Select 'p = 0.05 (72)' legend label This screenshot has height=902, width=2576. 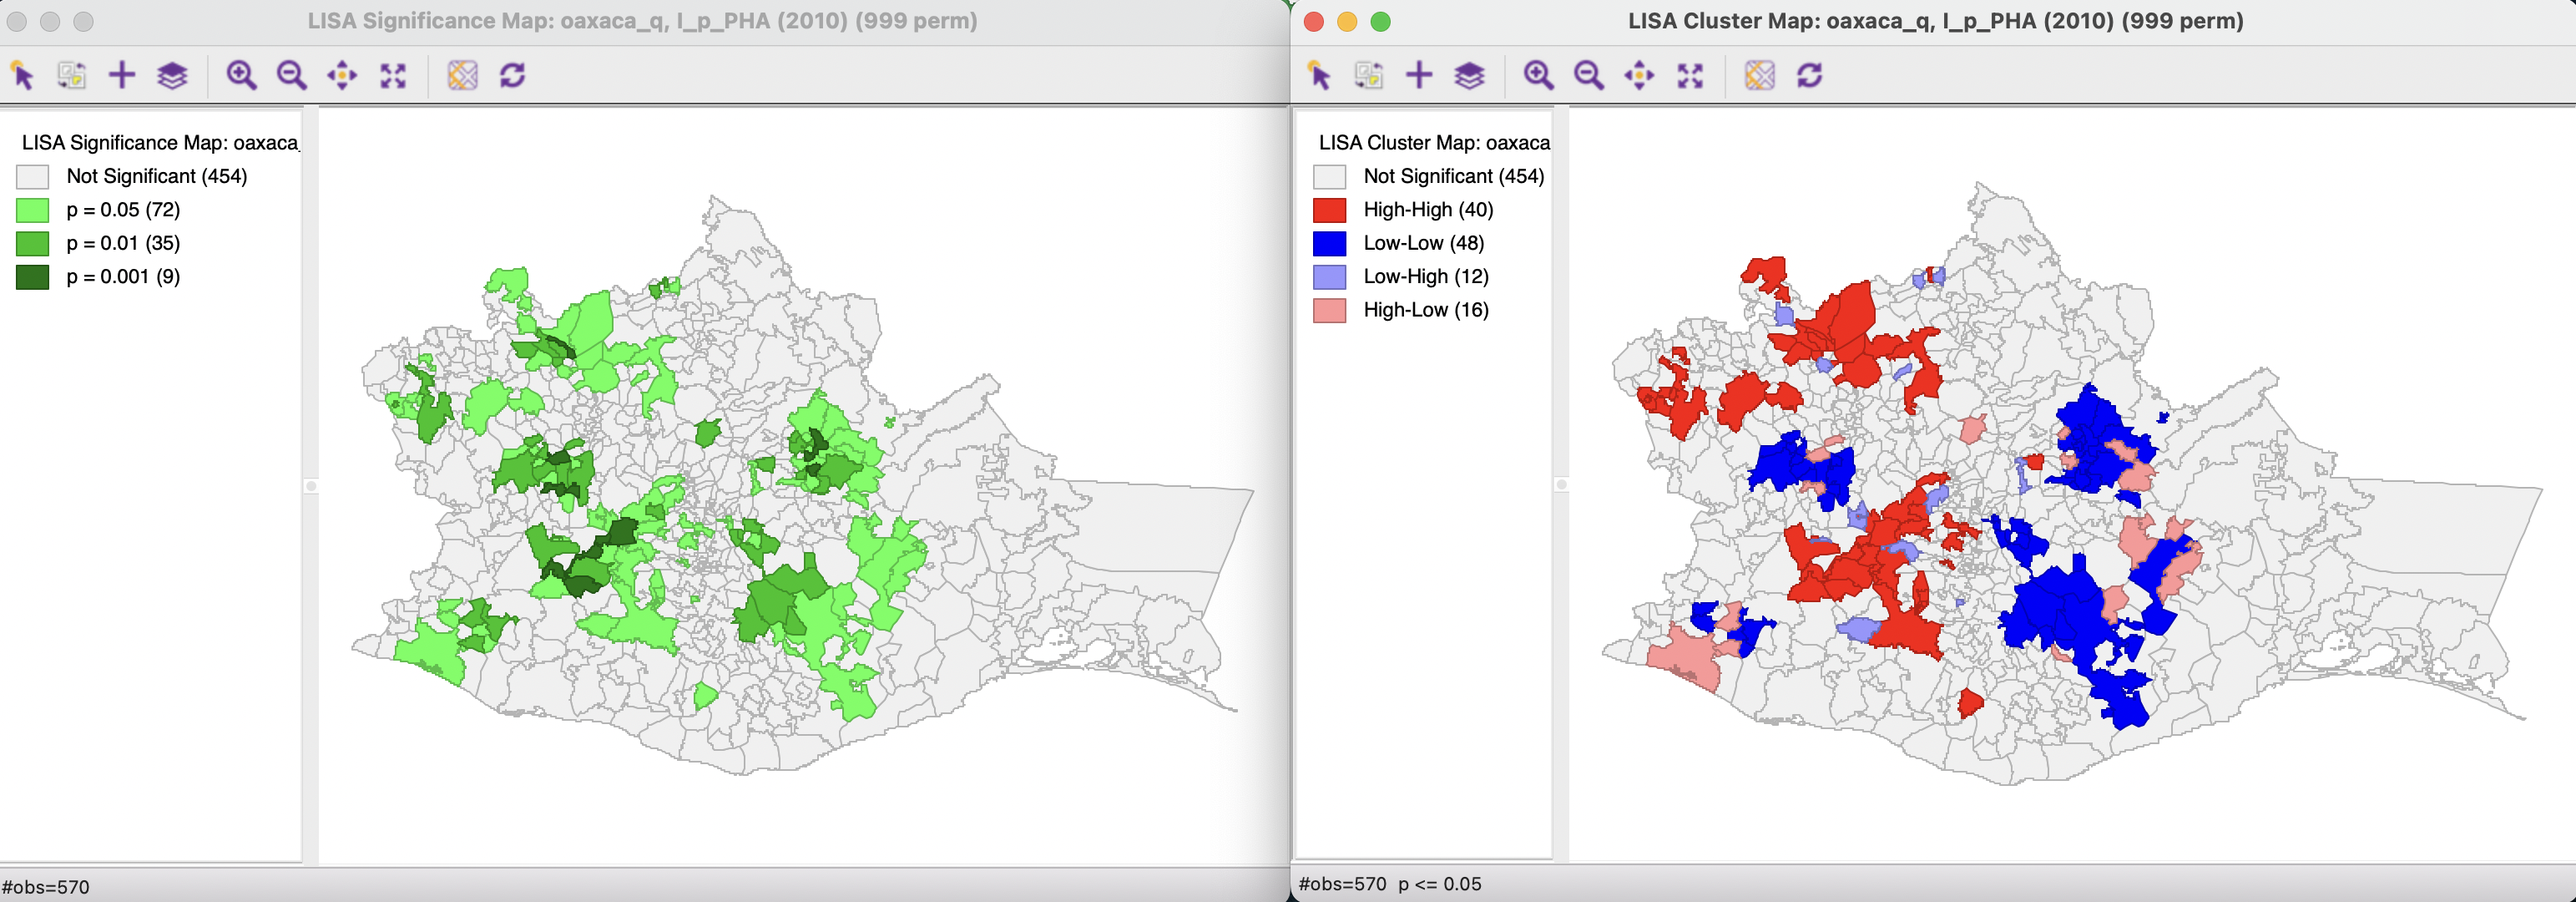(123, 210)
